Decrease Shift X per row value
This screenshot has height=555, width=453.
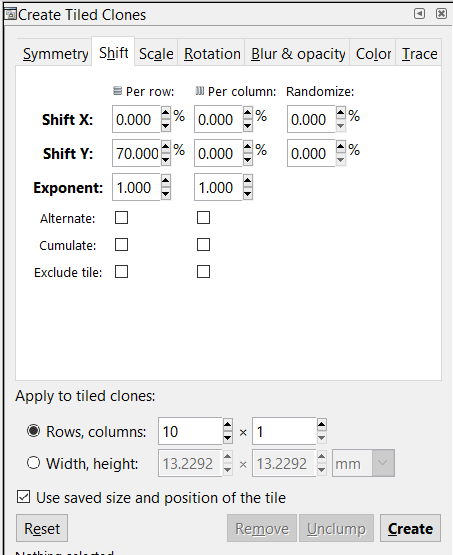coord(166,125)
